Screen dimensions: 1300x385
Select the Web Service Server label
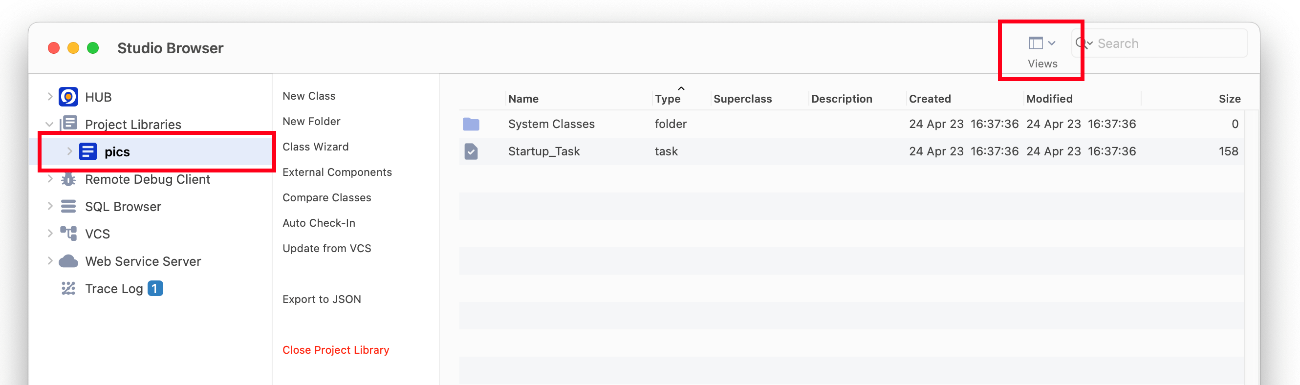click(143, 261)
